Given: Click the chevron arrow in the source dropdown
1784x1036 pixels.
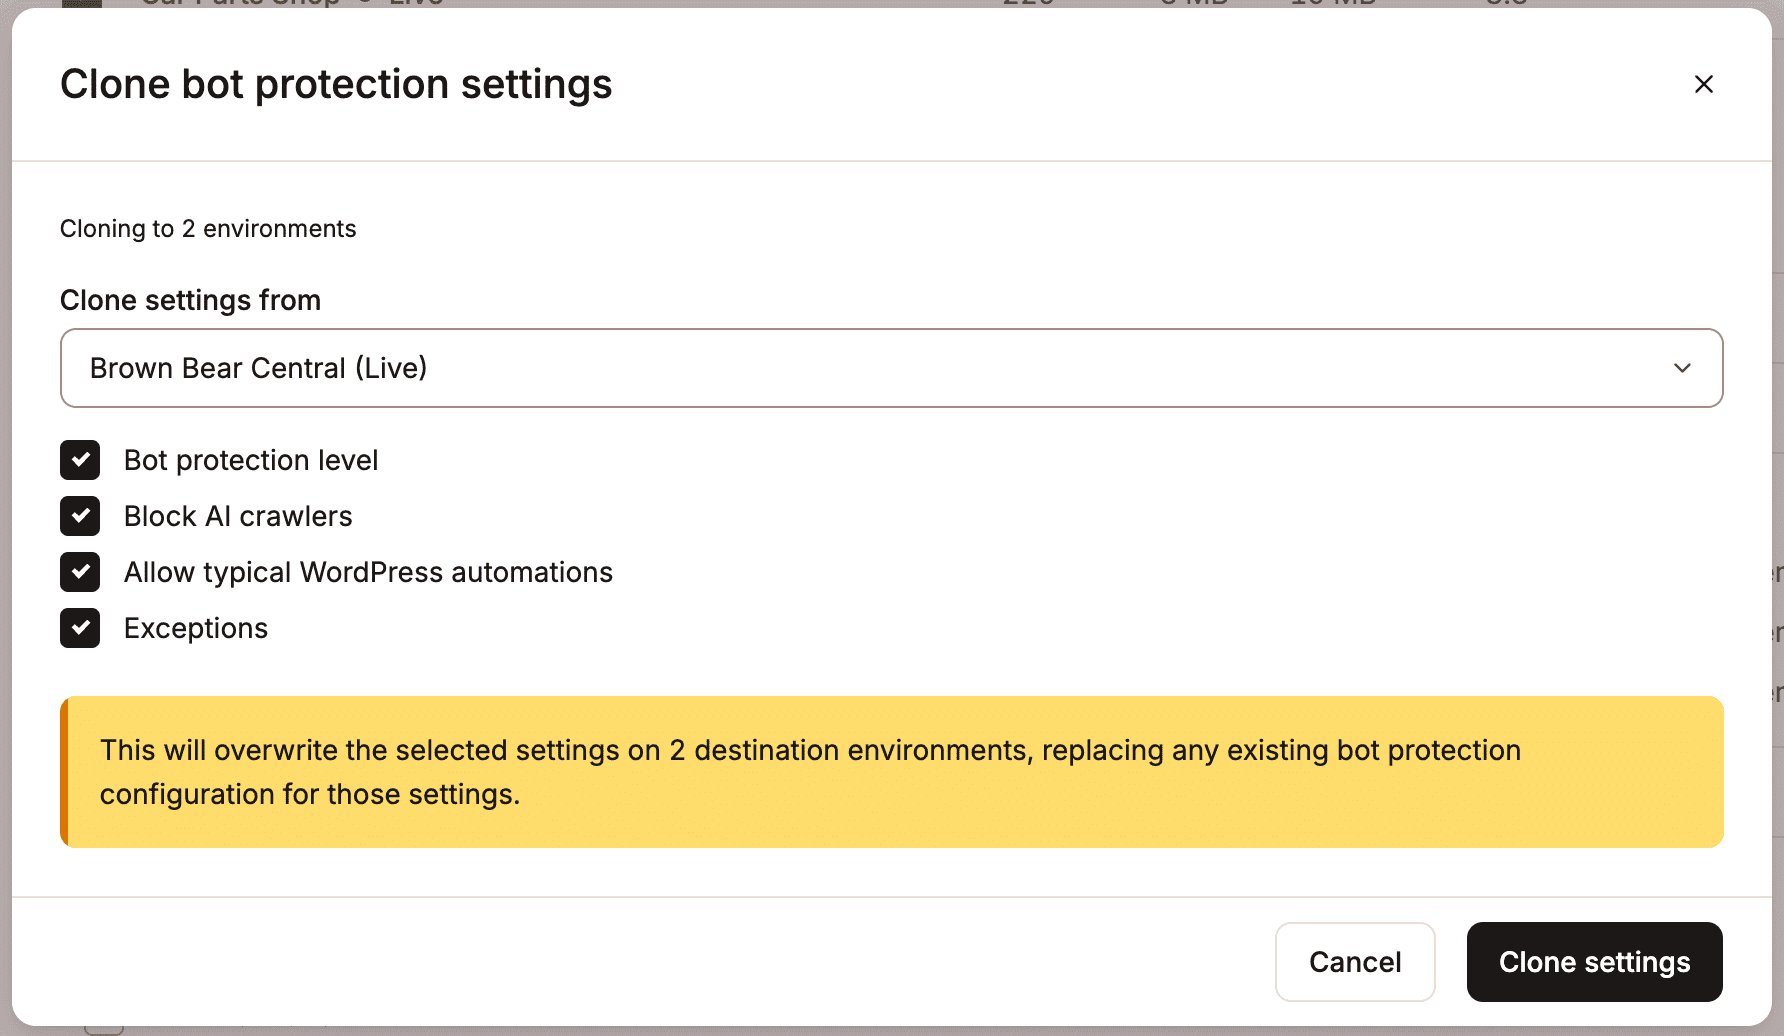Looking at the screenshot, I should pos(1682,368).
